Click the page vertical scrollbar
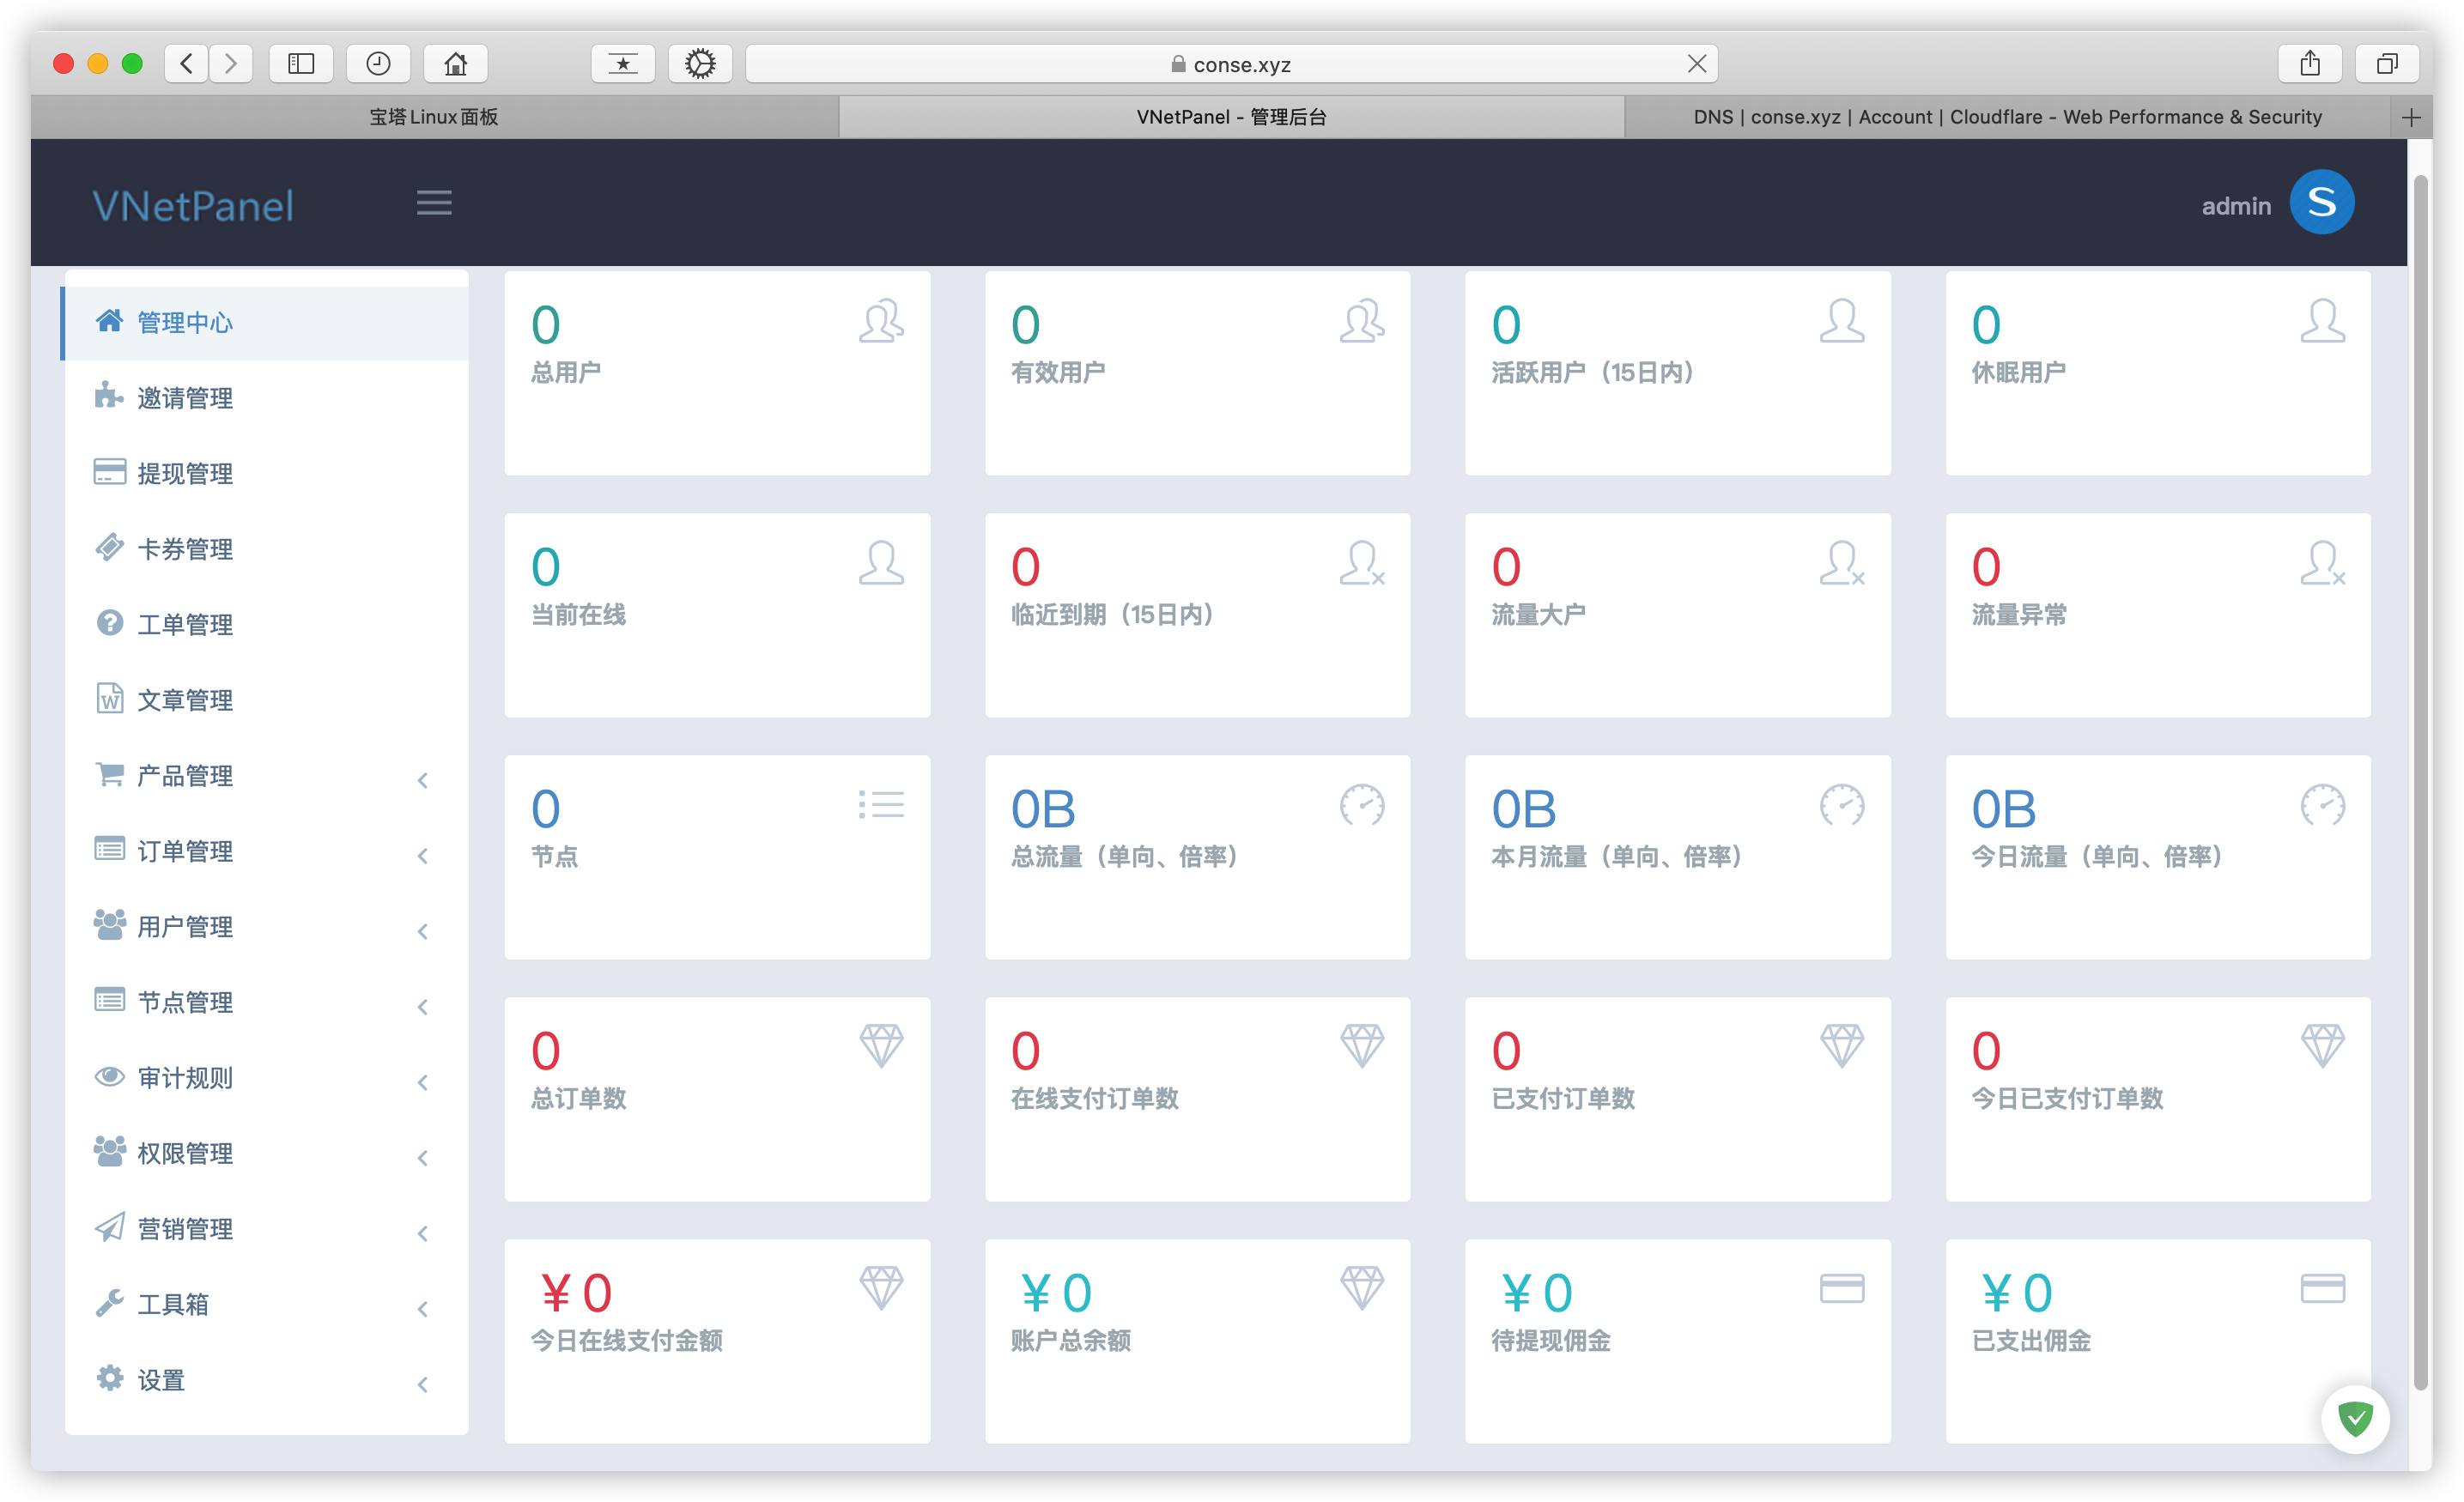This screenshot has width=2464, height=1502. pos(2420,782)
